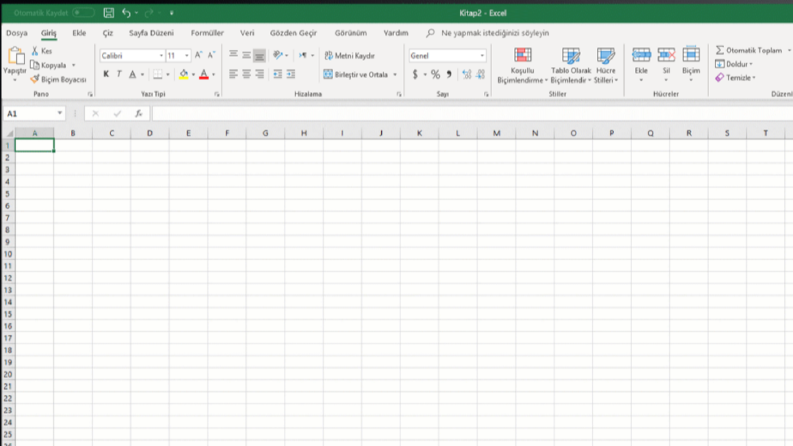This screenshot has height=446, width=793.
Task: Click the Metni Kaydır button
Action: click(x=349, y=56)
